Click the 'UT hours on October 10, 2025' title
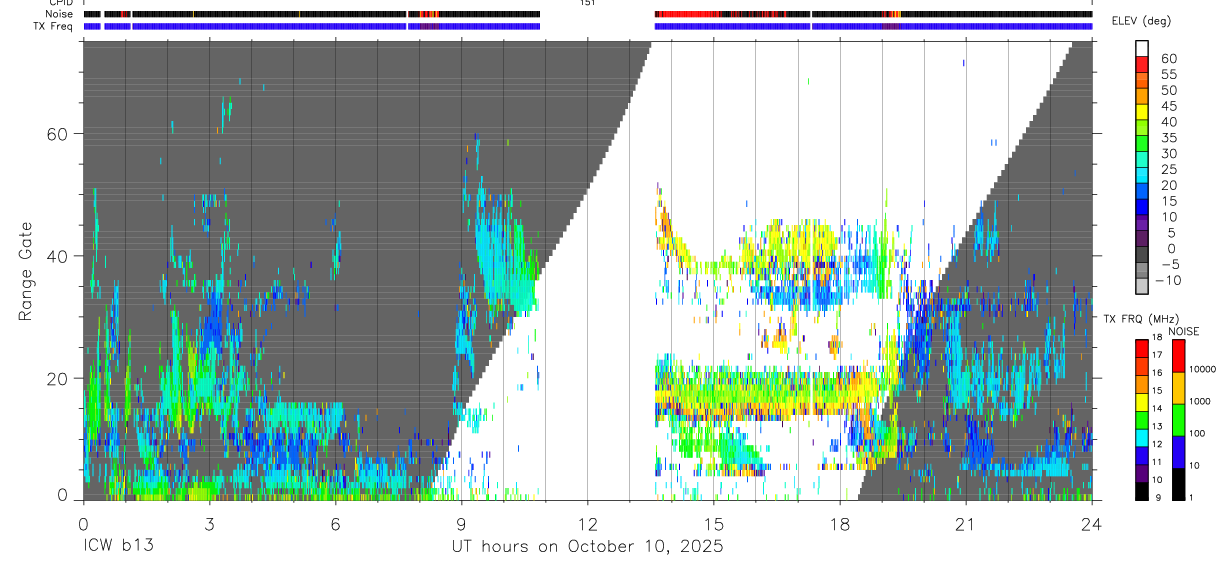1228x567 pixels. (586, 547)
